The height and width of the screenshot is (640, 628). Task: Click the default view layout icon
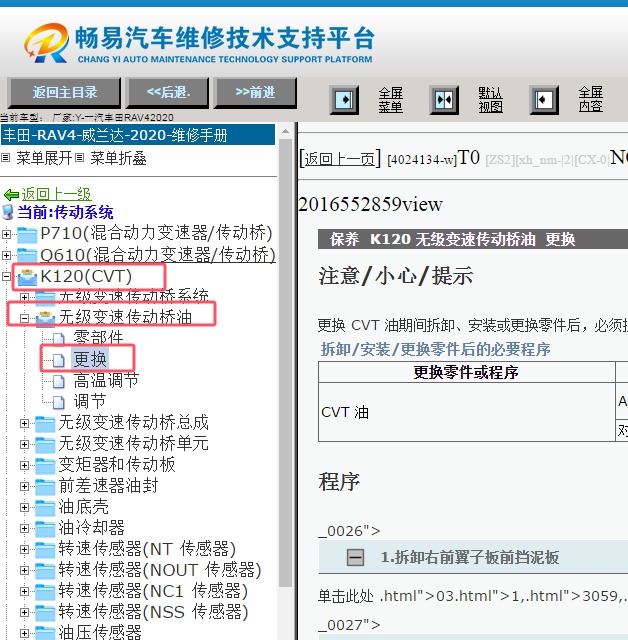(x=444, y=100)
